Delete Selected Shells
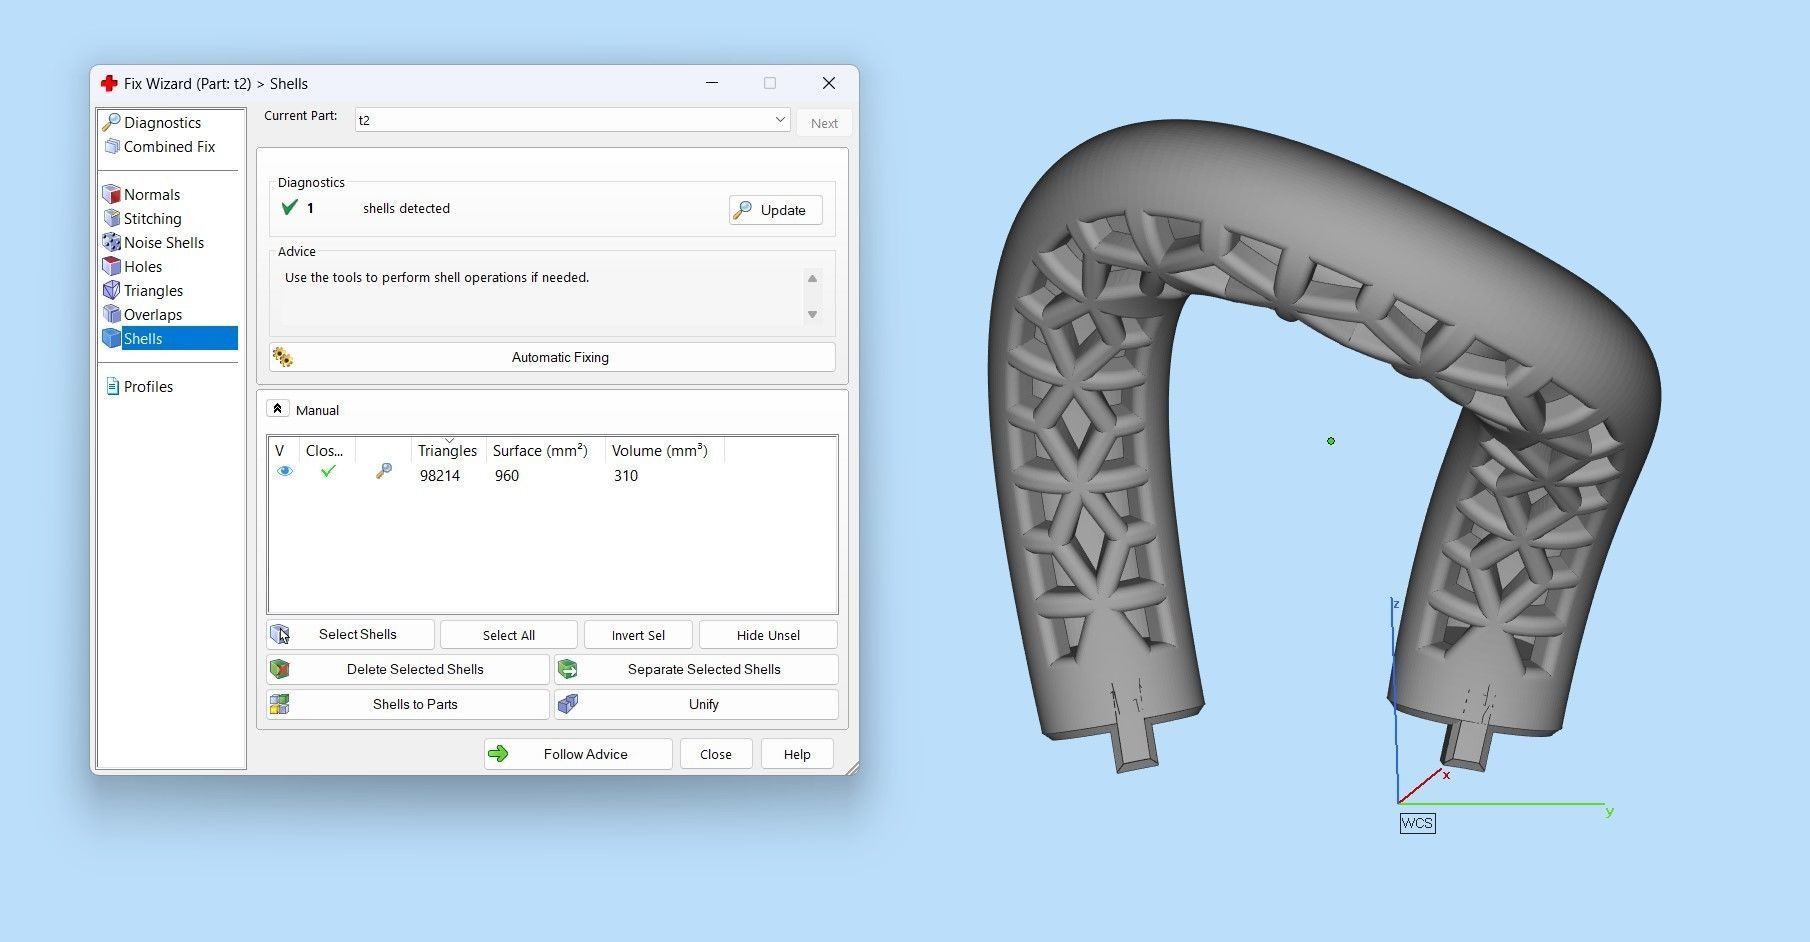This screenshot has width=1810, height=942. pyautogui.click(x=408, y=670)
